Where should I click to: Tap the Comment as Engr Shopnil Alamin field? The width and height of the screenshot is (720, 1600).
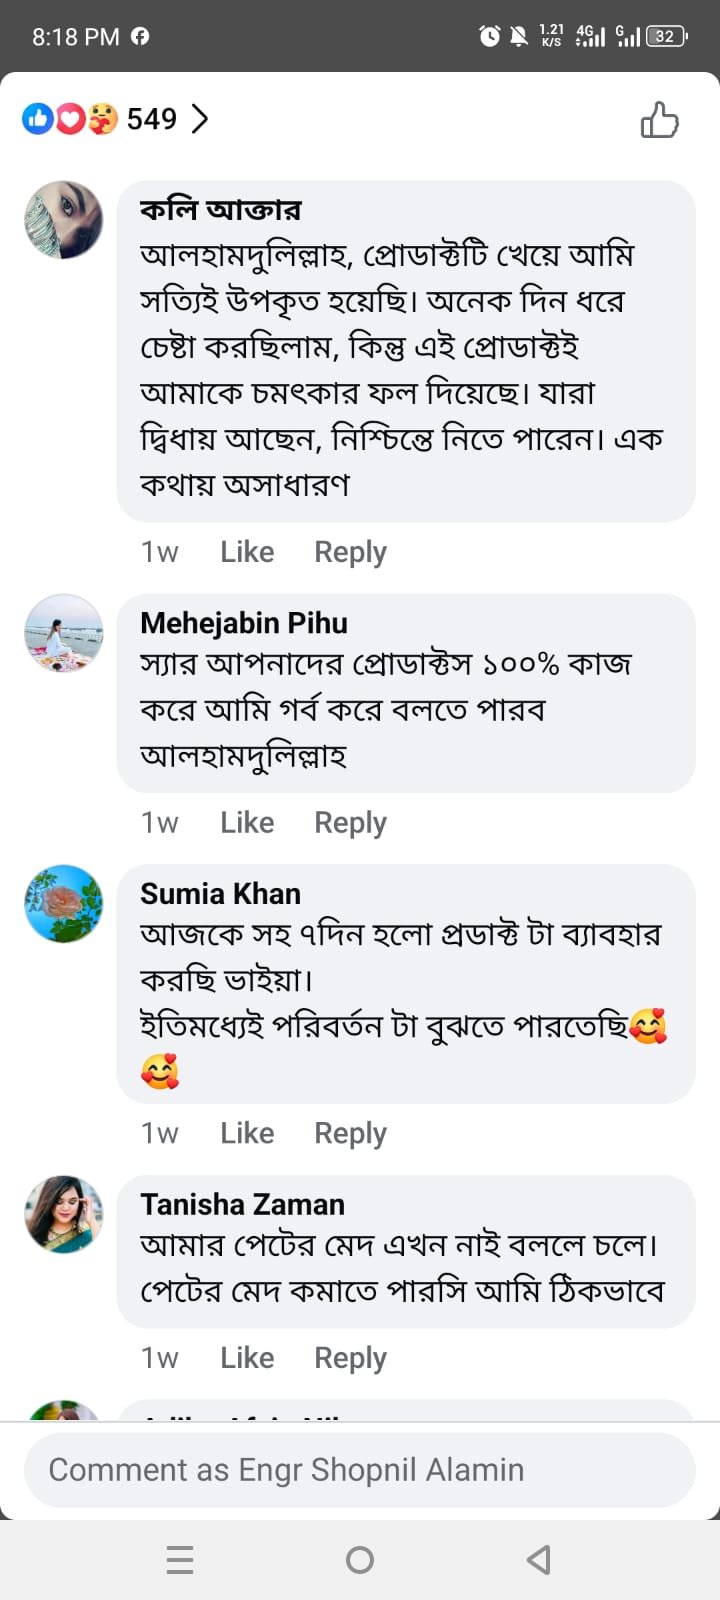360,1470
